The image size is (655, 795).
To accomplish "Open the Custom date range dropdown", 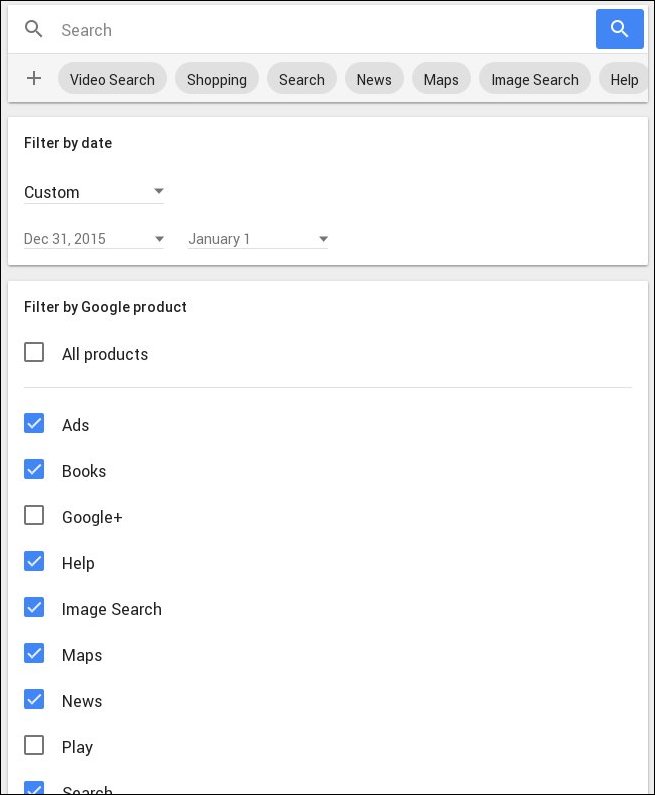I will pyautogui.click(x=94, y=192).
